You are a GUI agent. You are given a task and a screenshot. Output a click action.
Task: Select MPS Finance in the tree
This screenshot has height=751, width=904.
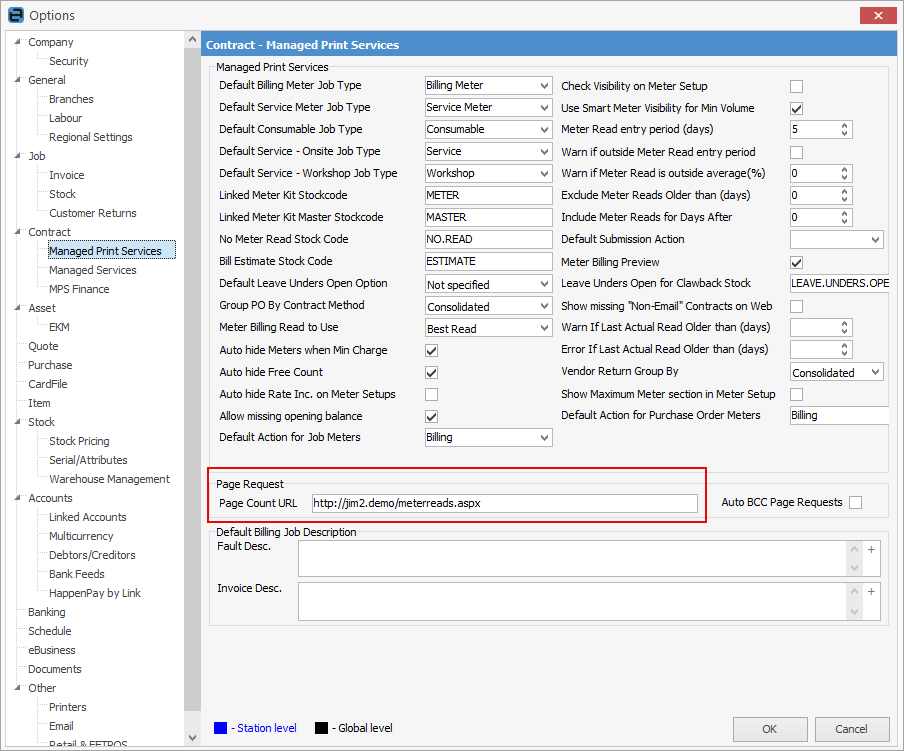(x=79, y=289)
